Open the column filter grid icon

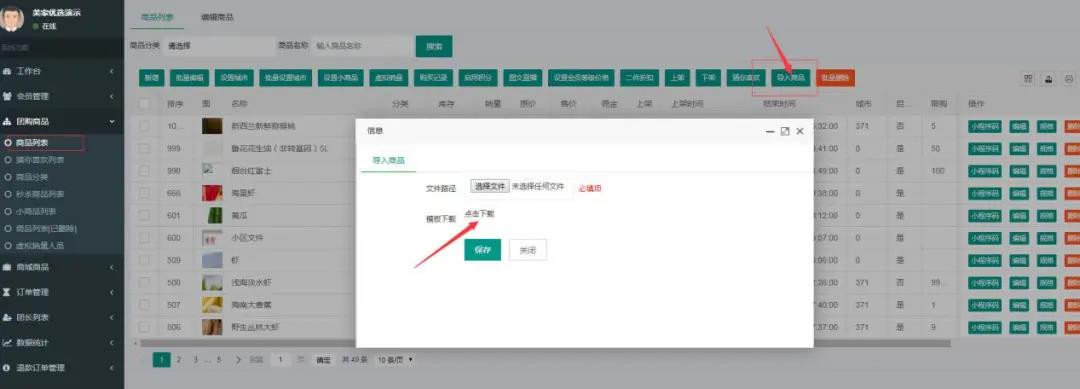[1028, 78]
